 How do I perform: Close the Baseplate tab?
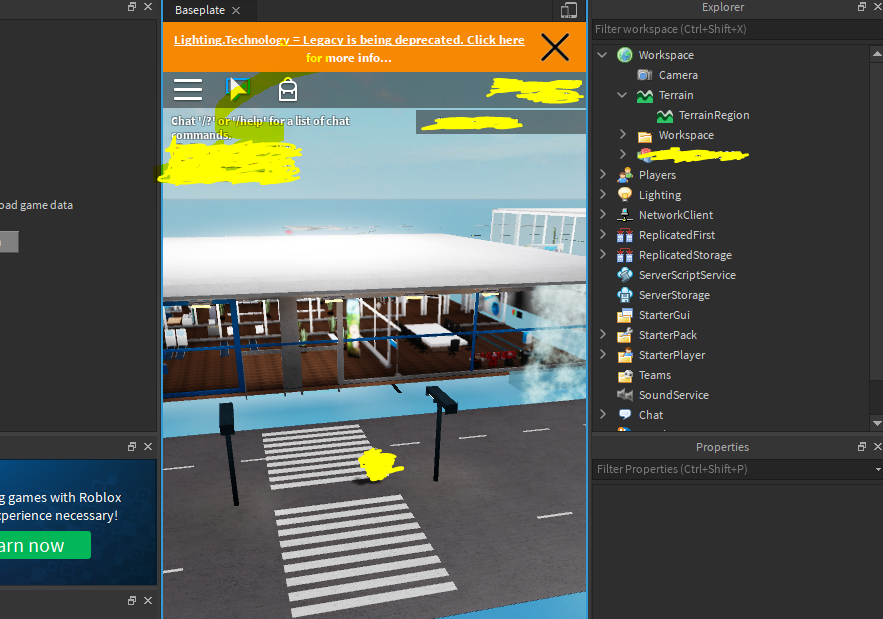pos(236,11)
